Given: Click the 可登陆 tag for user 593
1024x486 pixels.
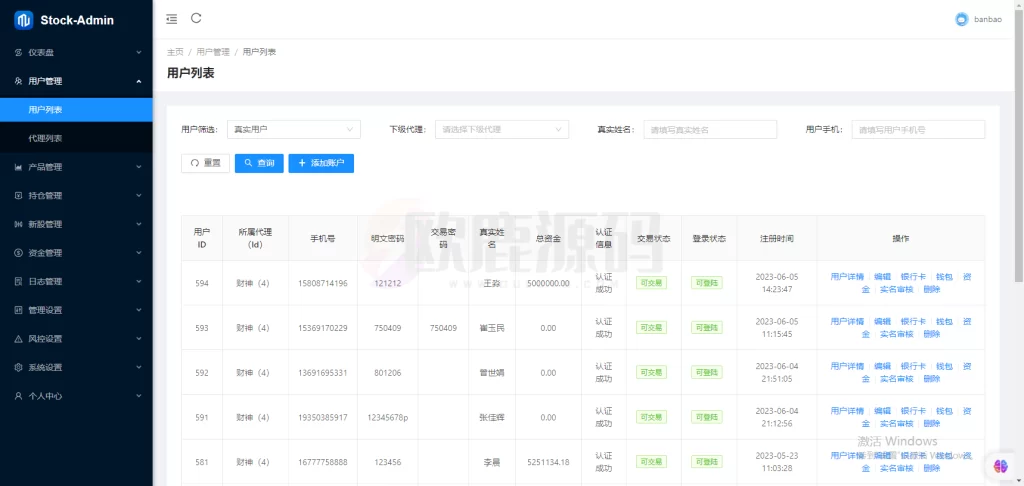Looking at the screenshot, I should 707,328.
